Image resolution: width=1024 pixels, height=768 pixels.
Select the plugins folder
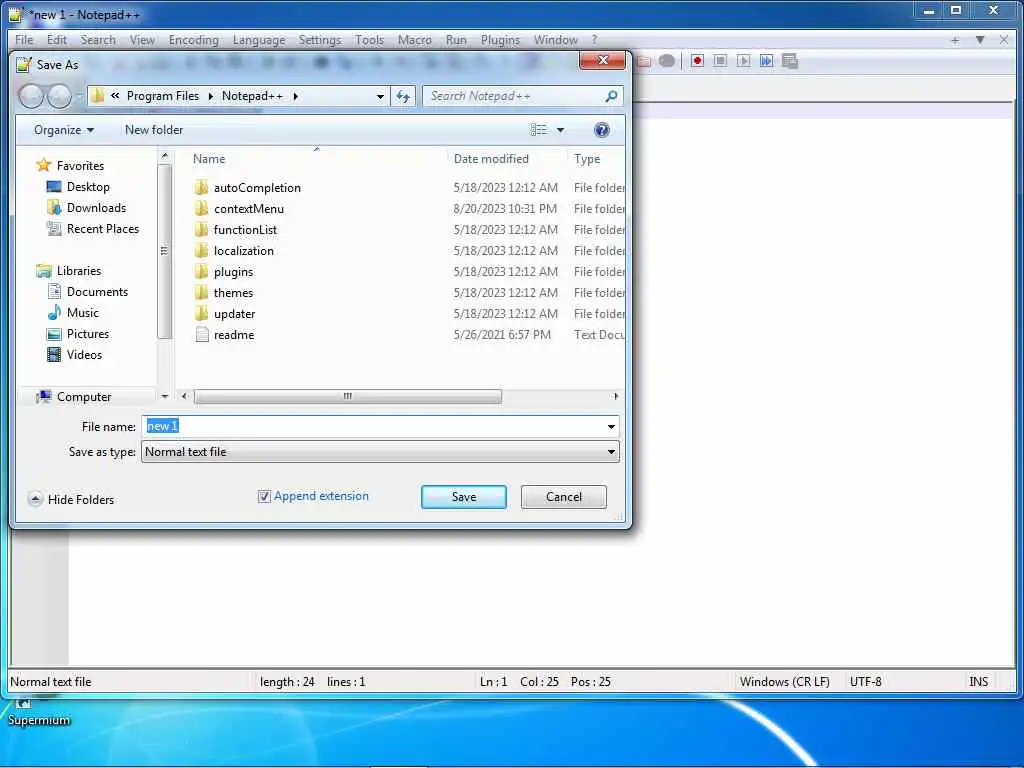232,272
